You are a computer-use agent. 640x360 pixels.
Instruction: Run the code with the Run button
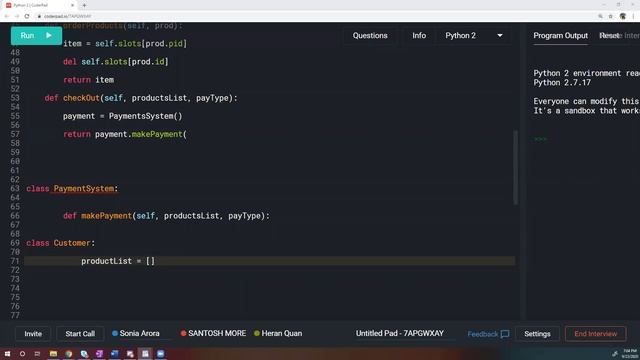(36, 36)
